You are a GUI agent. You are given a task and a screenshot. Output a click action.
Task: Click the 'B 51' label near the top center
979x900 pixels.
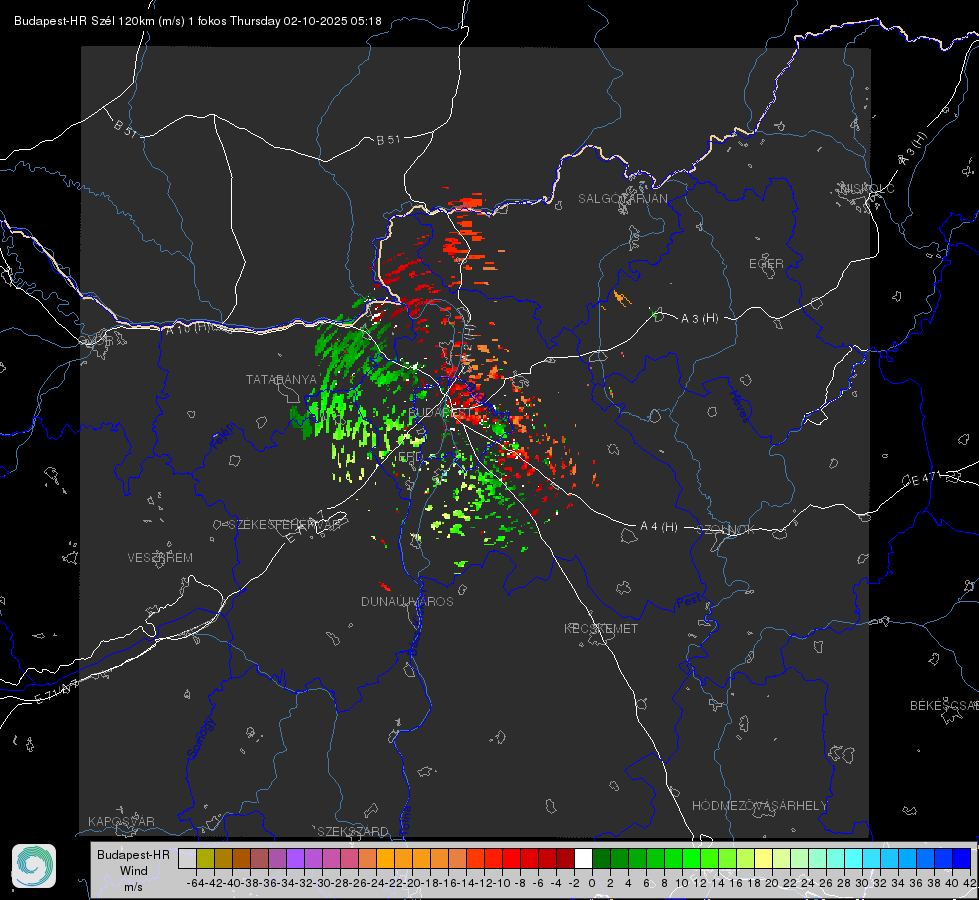coord(388,140)
